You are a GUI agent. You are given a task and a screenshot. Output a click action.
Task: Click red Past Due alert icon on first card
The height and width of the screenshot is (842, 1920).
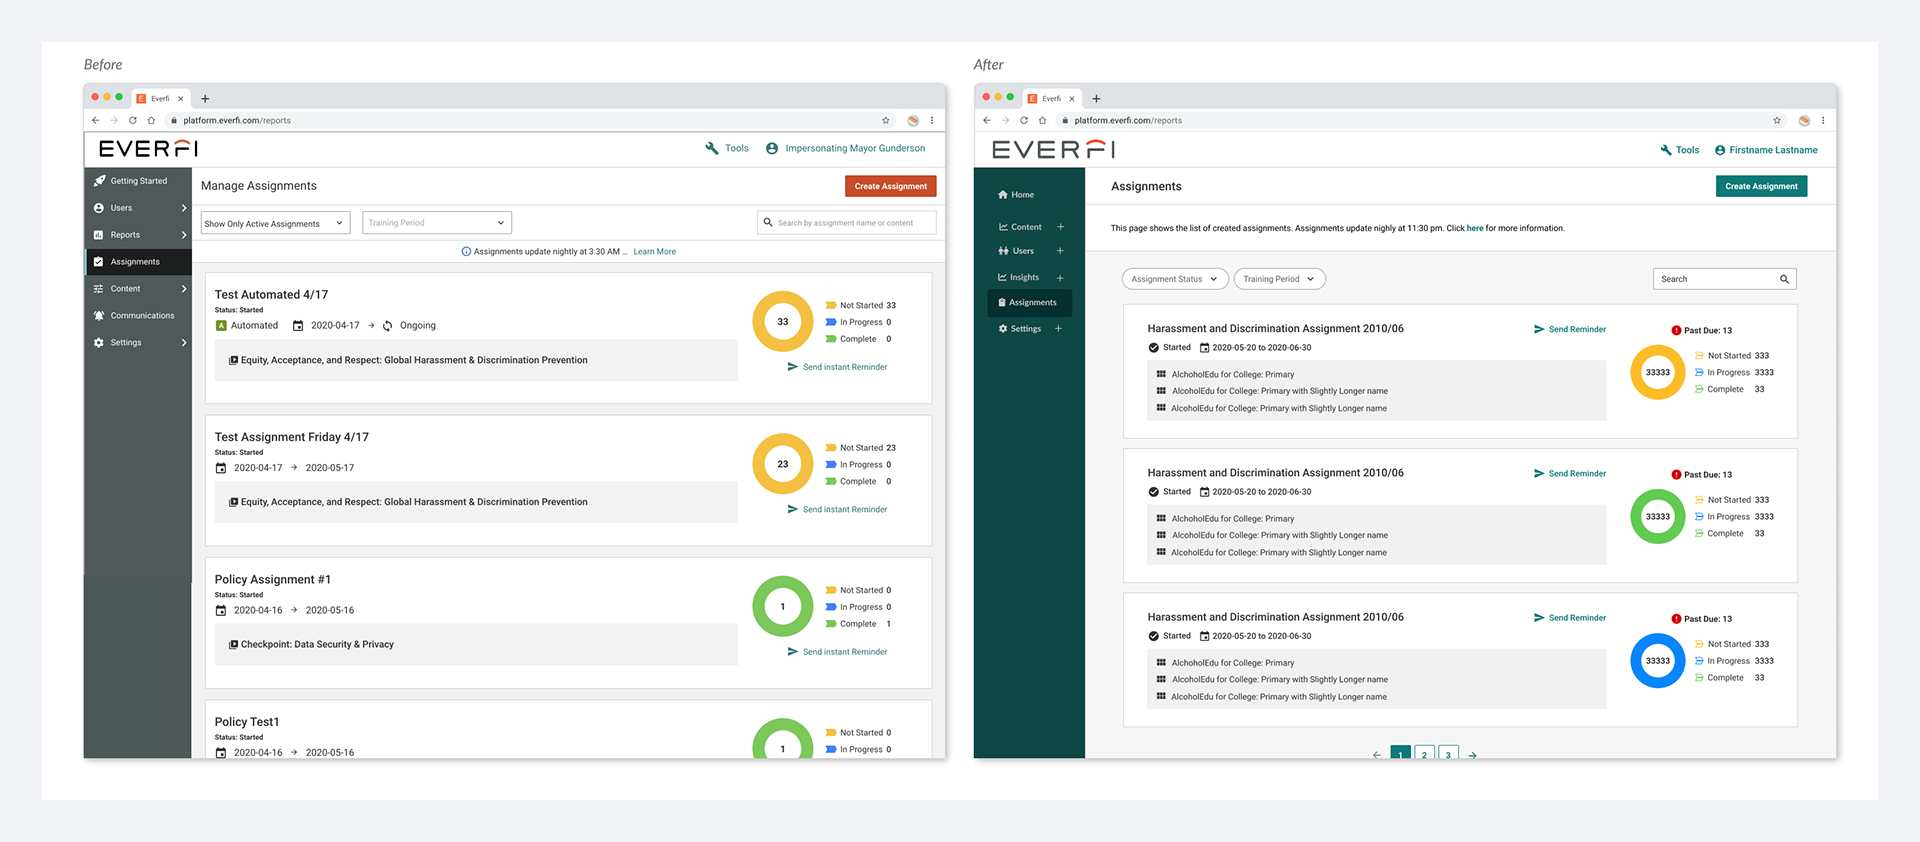[1676, 331]
